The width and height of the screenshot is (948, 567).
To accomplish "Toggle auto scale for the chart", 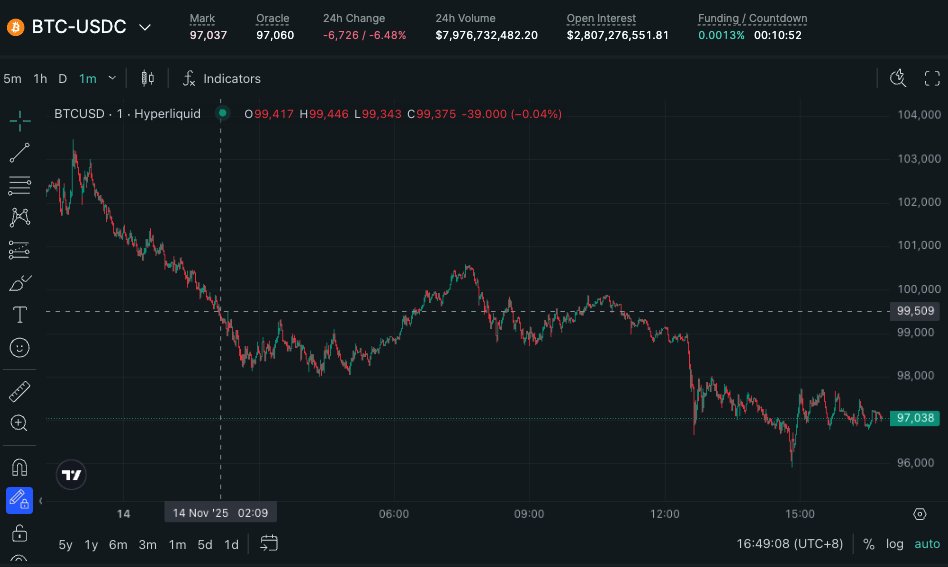I will coord(927,544).
